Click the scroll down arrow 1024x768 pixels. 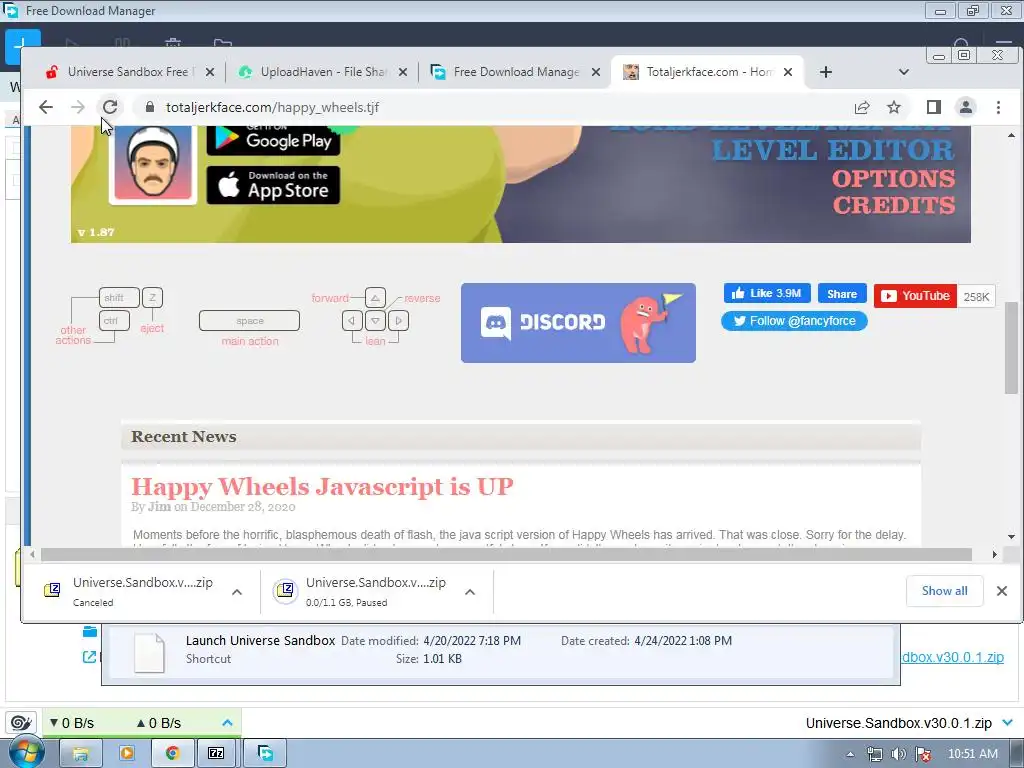point(1011,537)
